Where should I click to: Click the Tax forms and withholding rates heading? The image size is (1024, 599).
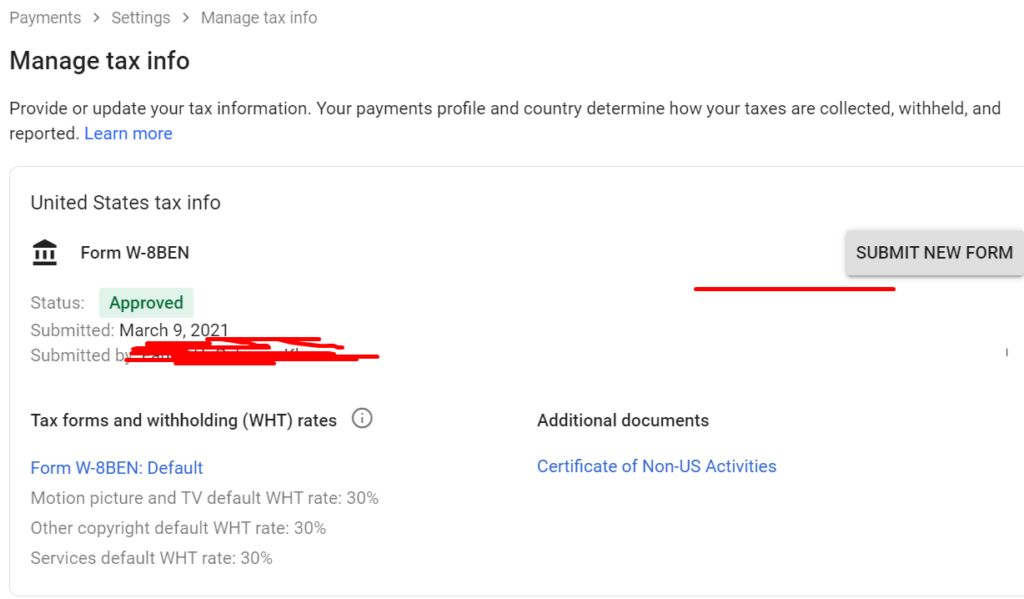tap(183, 420)
